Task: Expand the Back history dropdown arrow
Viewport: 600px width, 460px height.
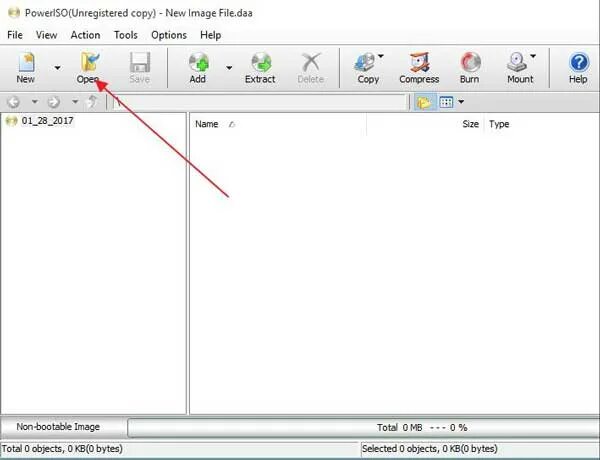Action: (34, 102)
